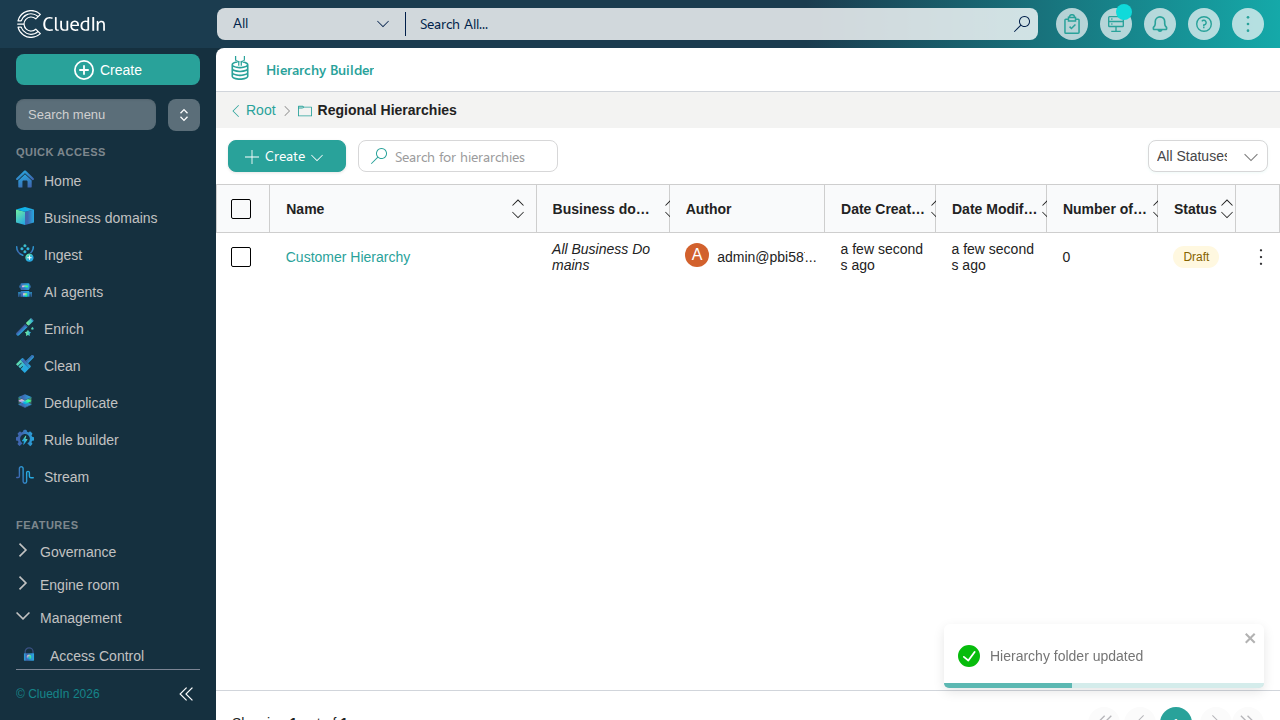Screen dimensions: 1280x720
Task: Tick the Customer Hierarchy row checkbox
Action: (x=241, y=257)
